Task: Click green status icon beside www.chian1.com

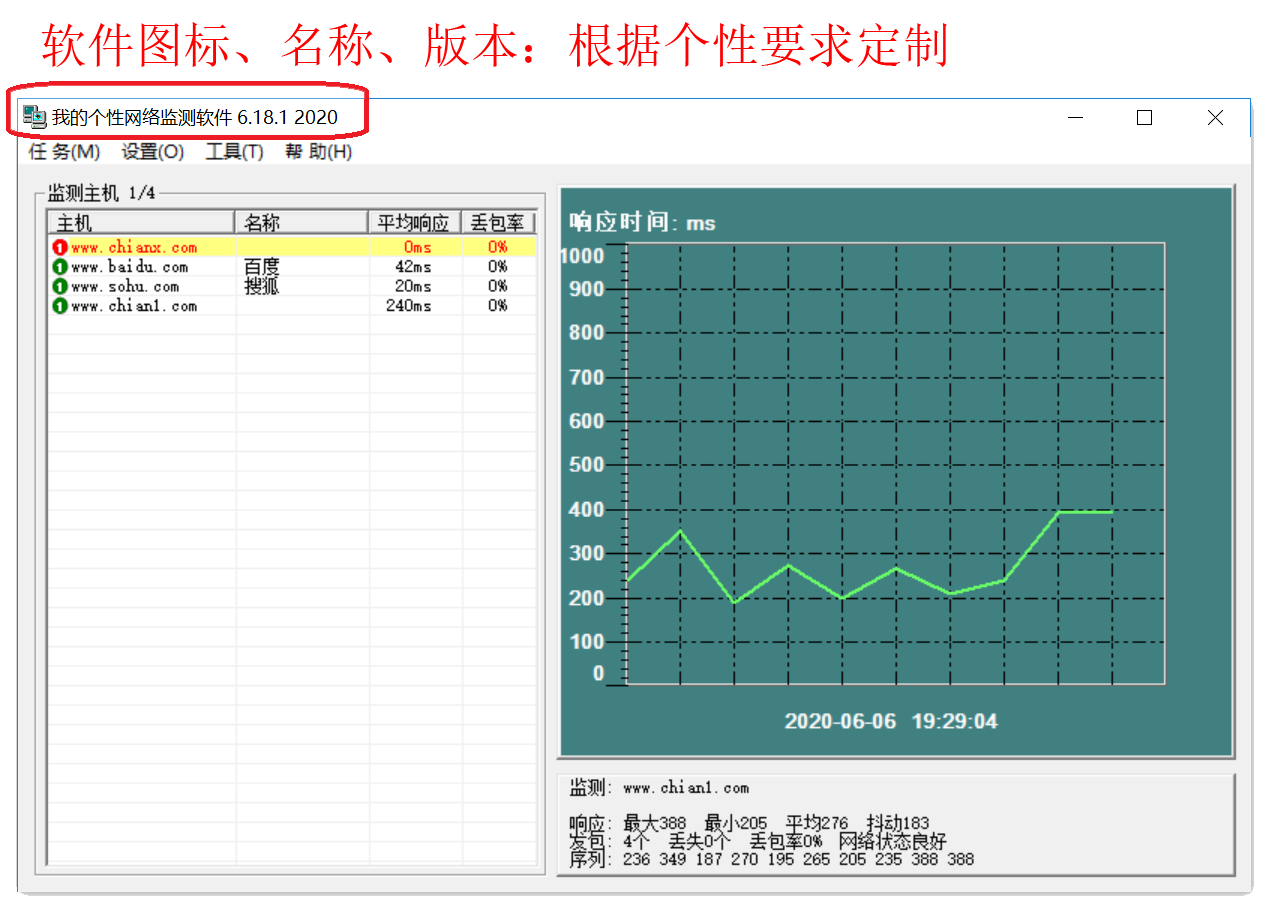Action: point(59,306)
